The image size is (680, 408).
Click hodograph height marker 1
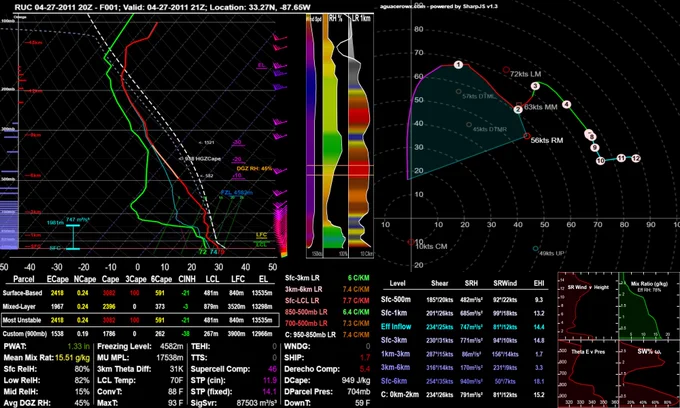tap(458, 65)
